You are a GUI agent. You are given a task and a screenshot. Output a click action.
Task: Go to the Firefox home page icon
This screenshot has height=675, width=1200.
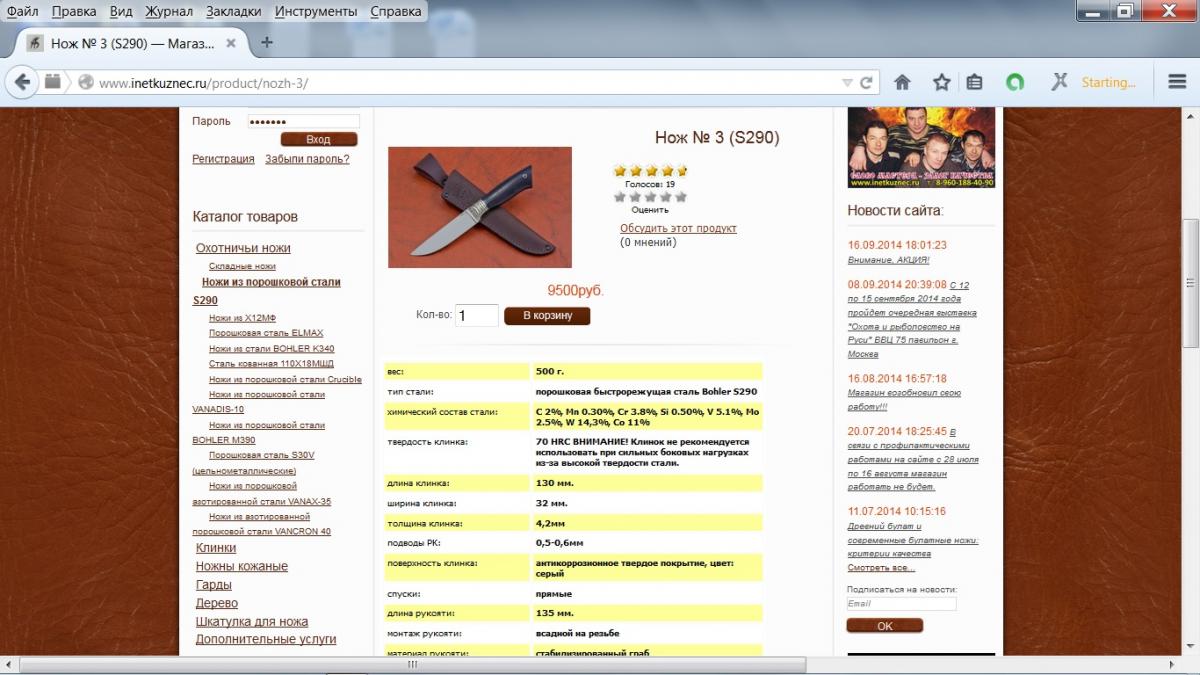(x=902, y=82)
